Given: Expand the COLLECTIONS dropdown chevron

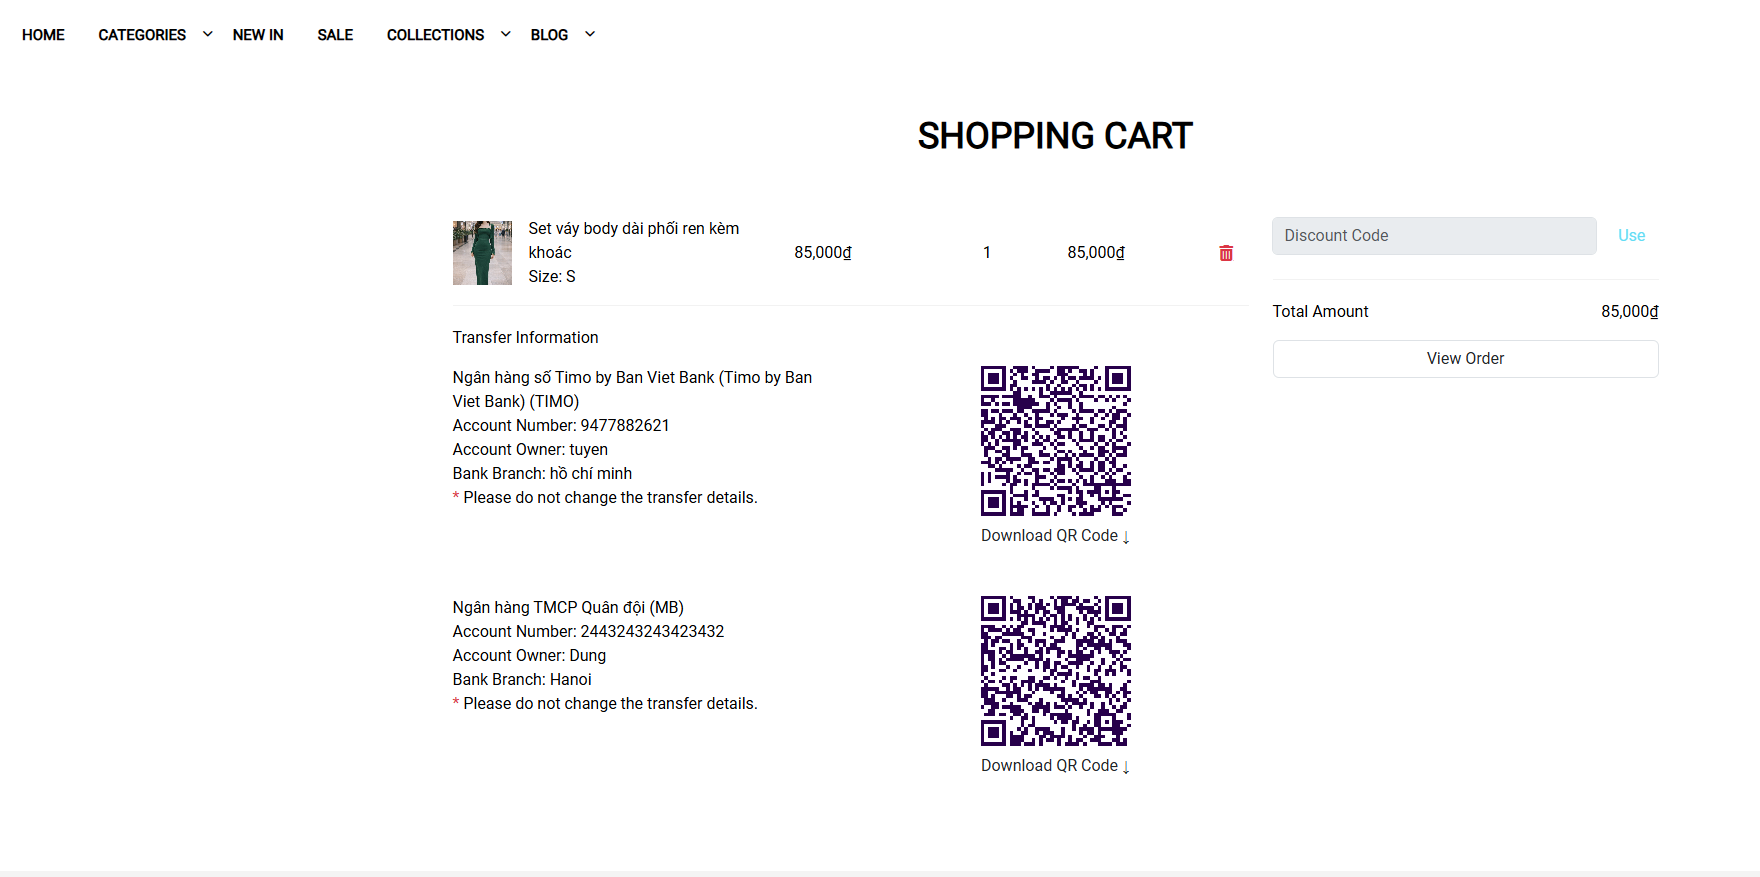Looking at the screenshot, I should coord(506,34).
